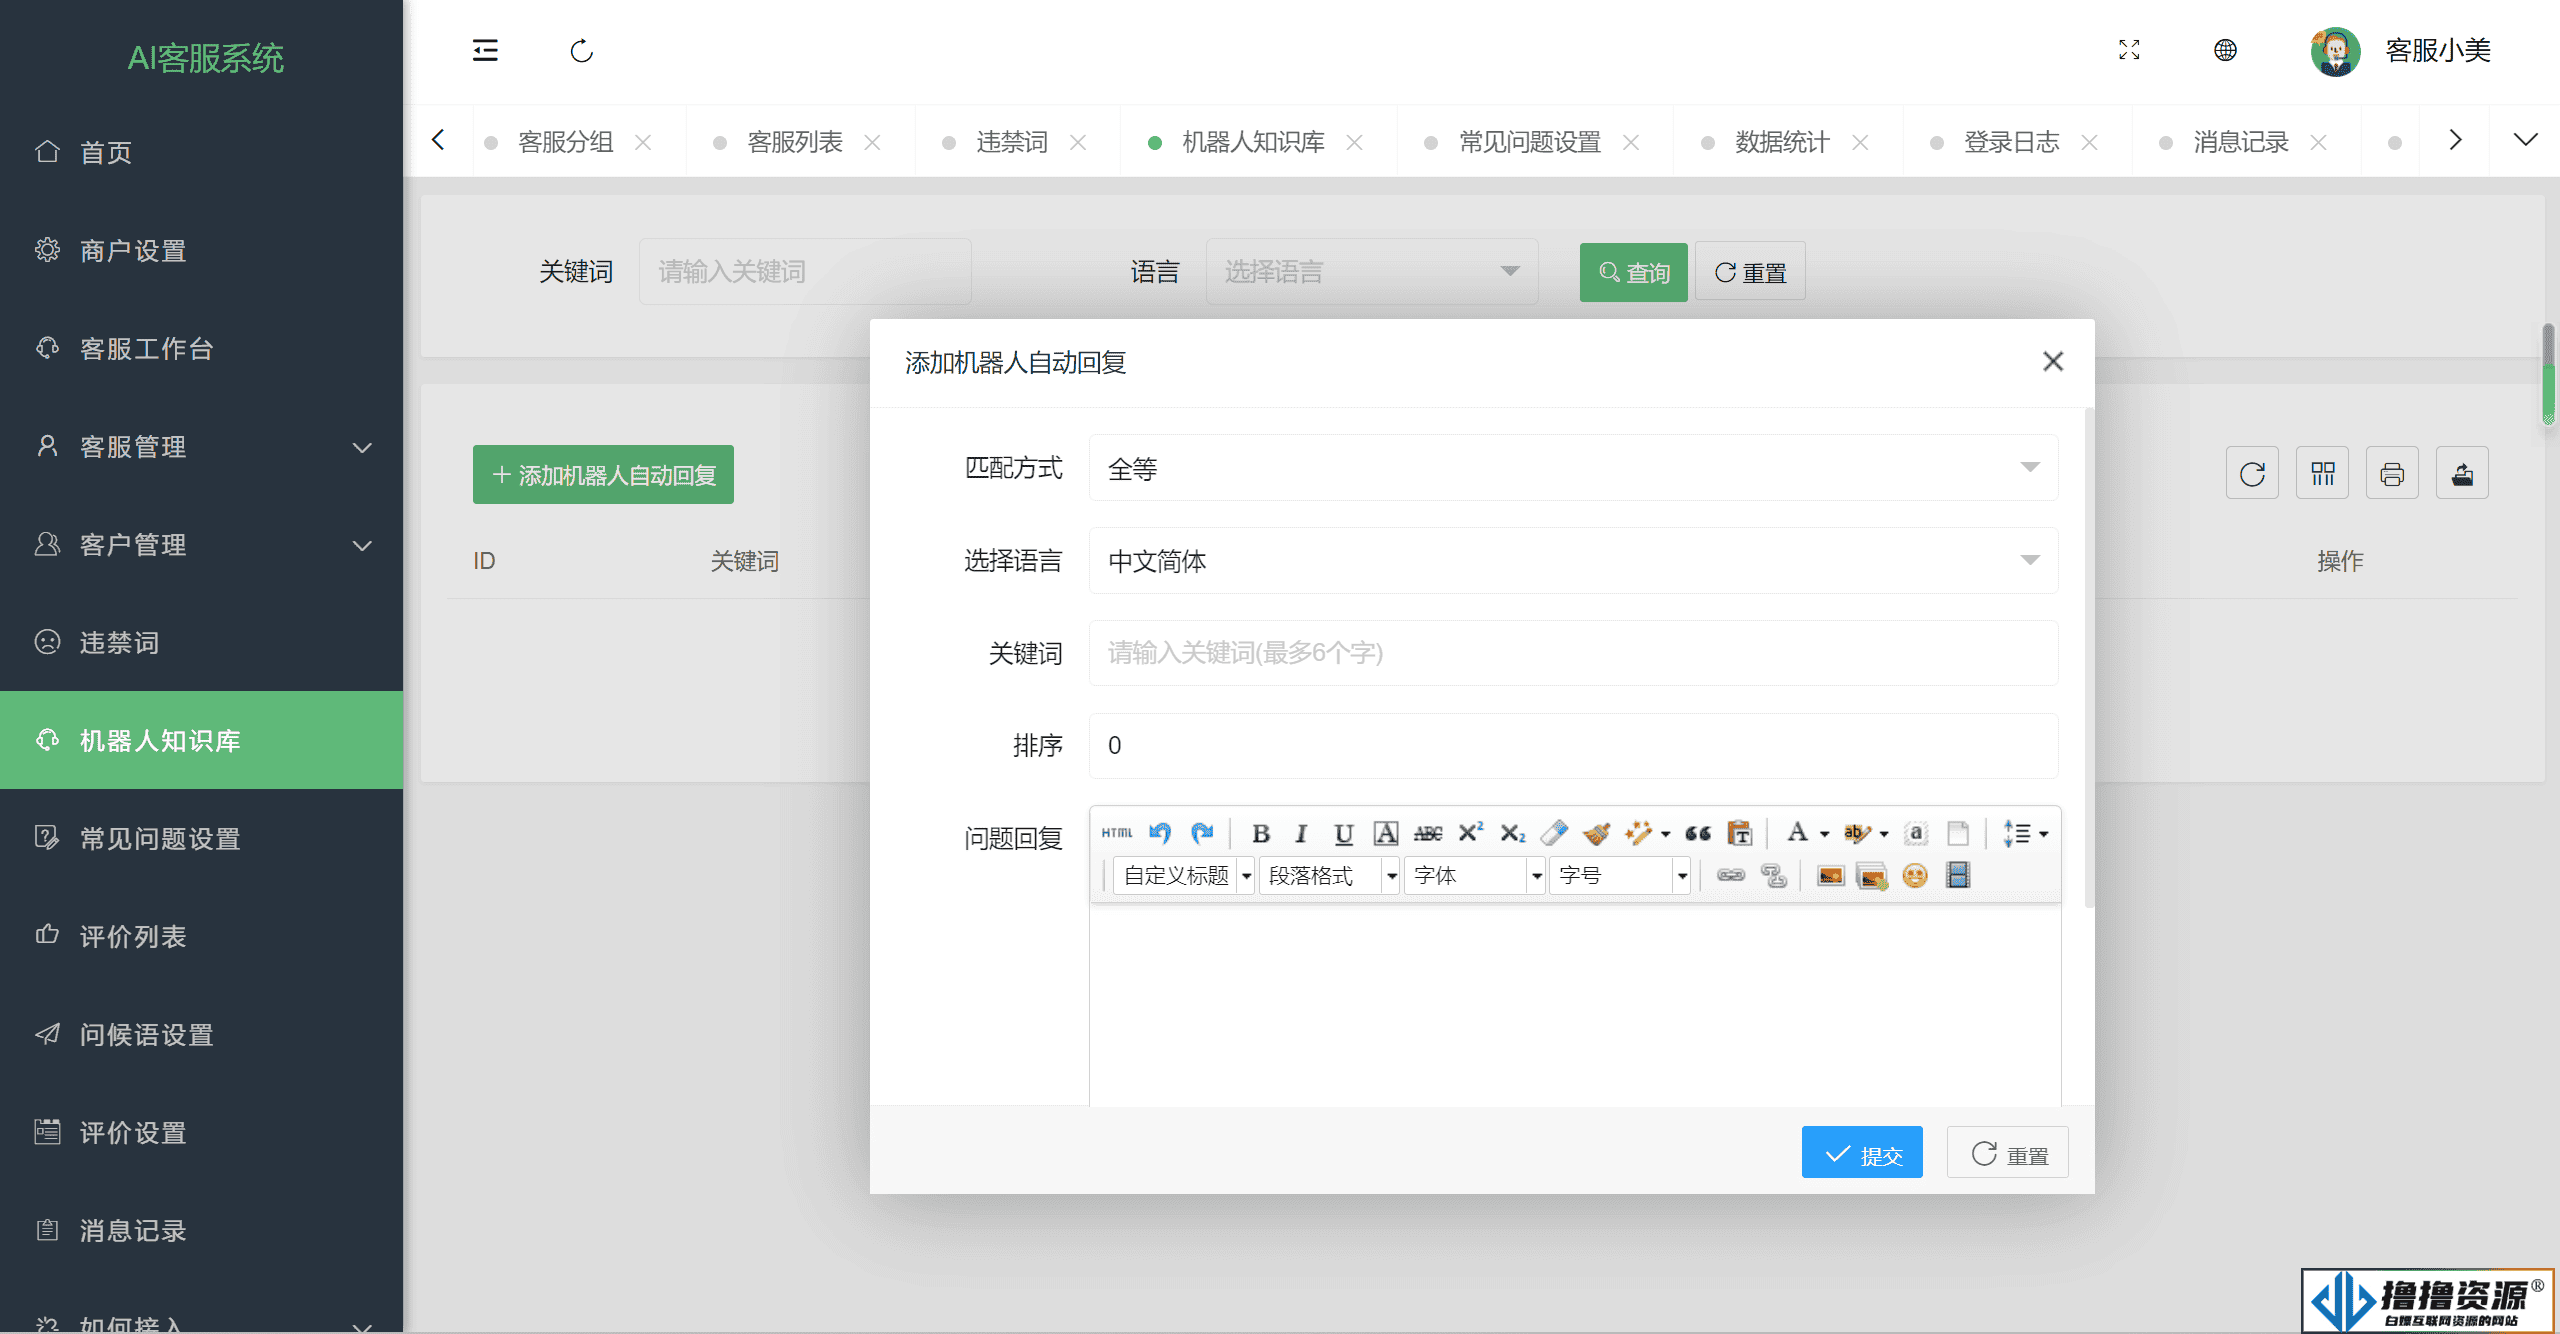Click the auto-typeset magic wand

1639,833
